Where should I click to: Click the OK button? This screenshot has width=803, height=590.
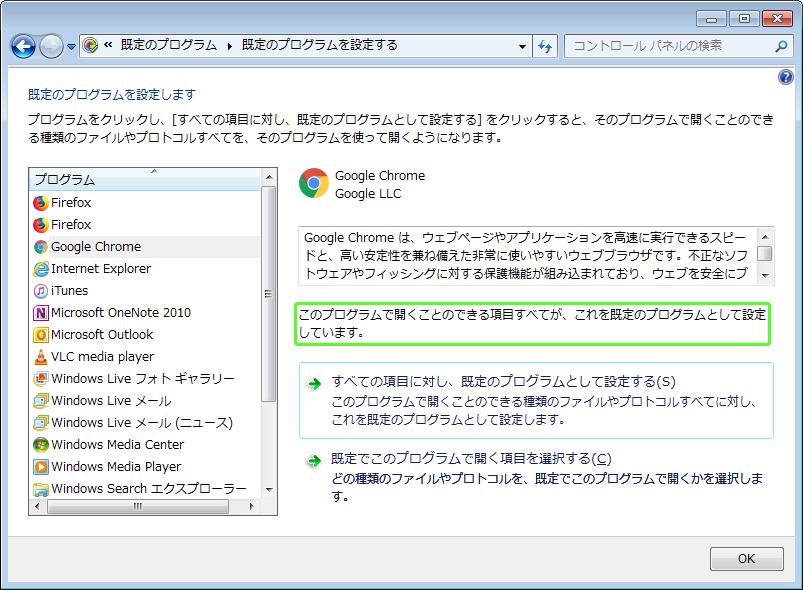click(x=746, y=559)
